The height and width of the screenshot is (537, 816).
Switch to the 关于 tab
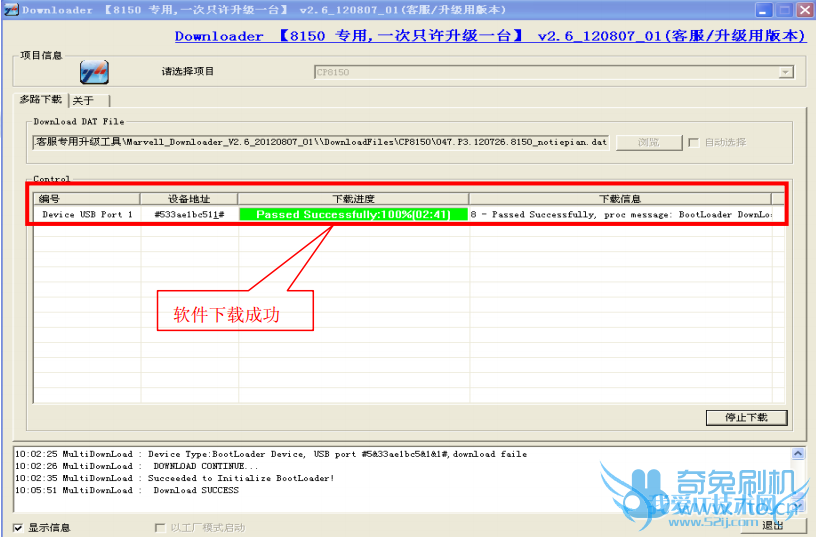pos(89,100)
